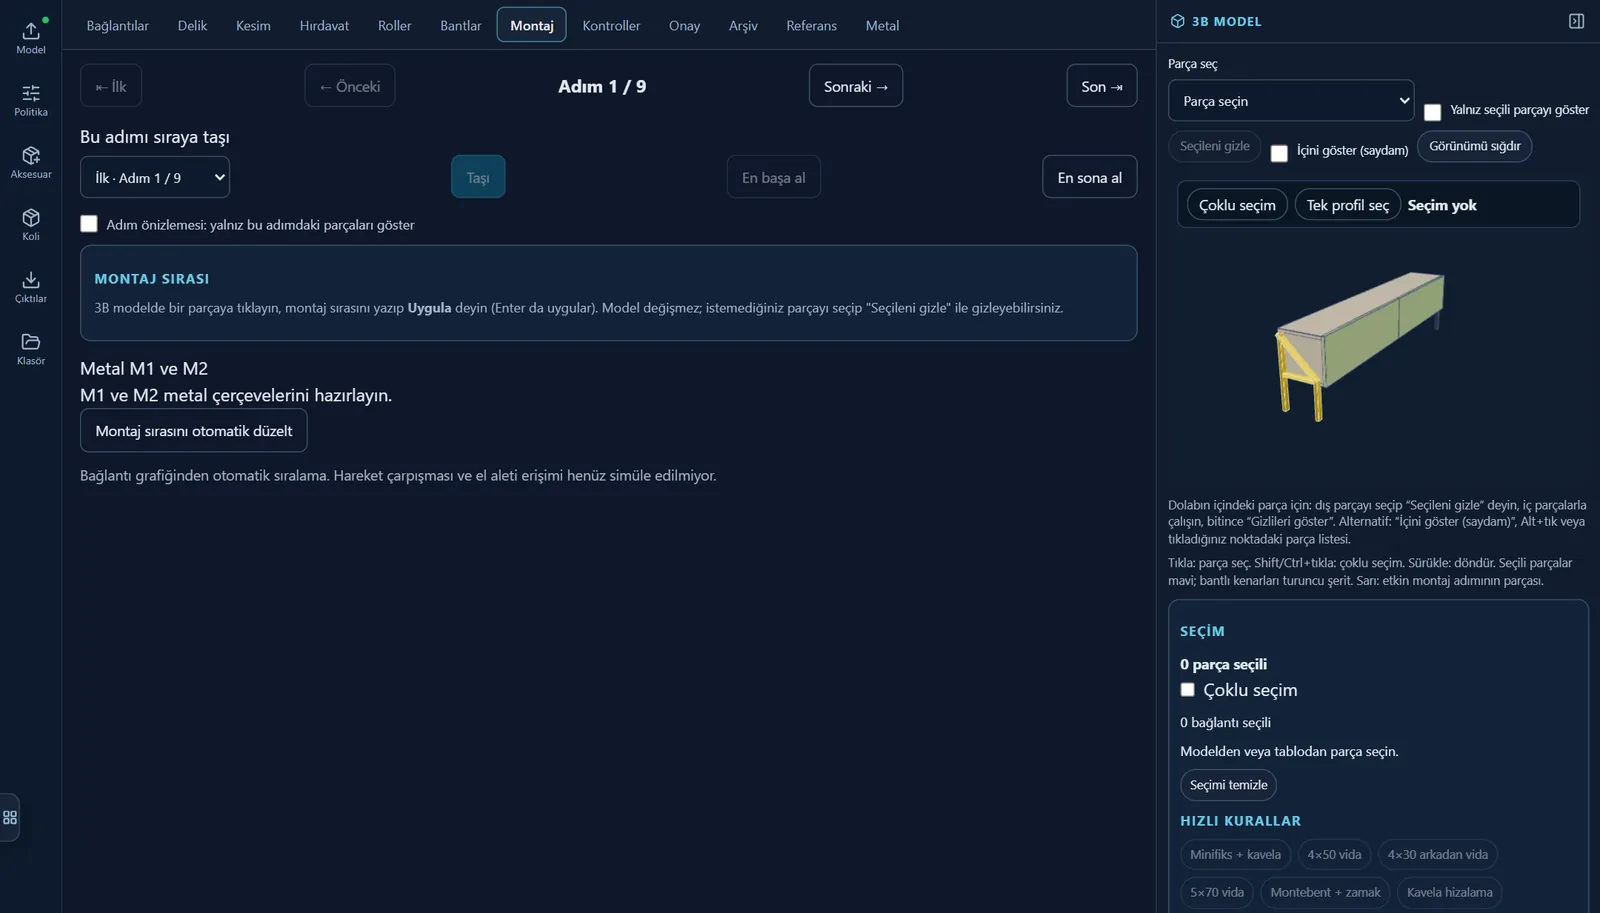Jump to last step with 'Son' button
1600x913 pixels.
[1102, 86]
